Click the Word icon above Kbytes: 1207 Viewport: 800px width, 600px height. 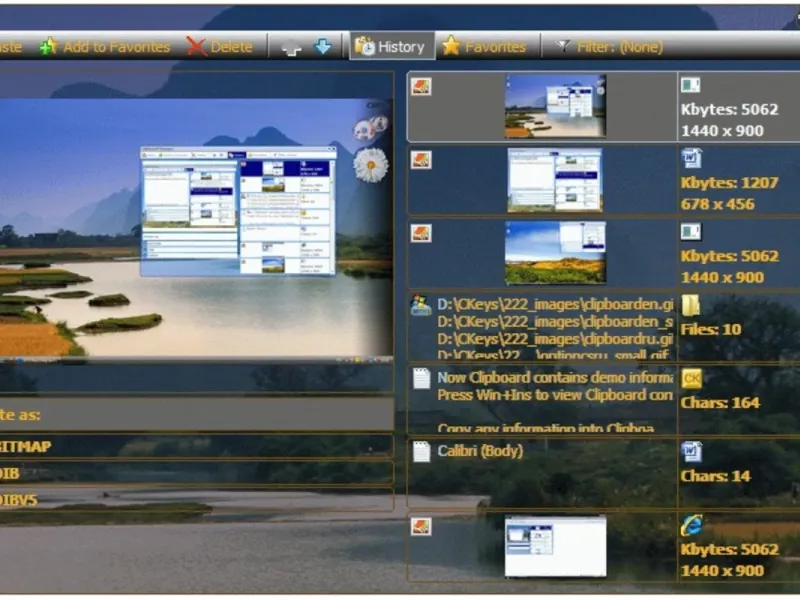[691, 158]
